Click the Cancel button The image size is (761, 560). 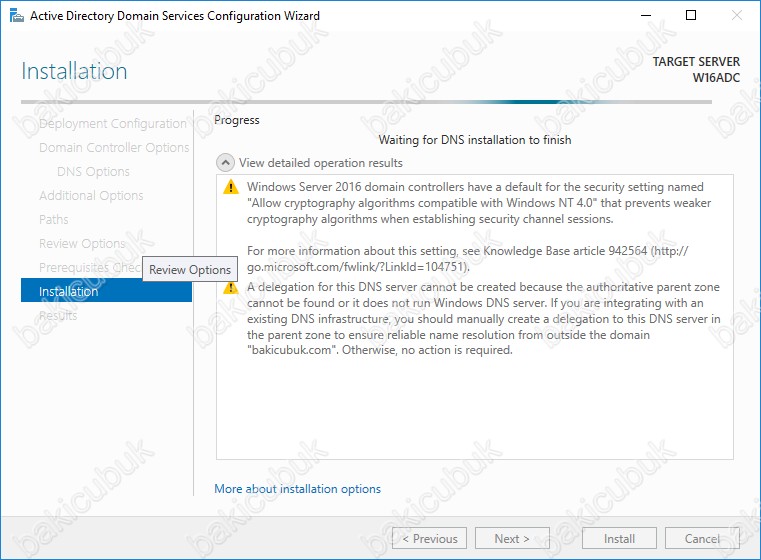point(702,538)
